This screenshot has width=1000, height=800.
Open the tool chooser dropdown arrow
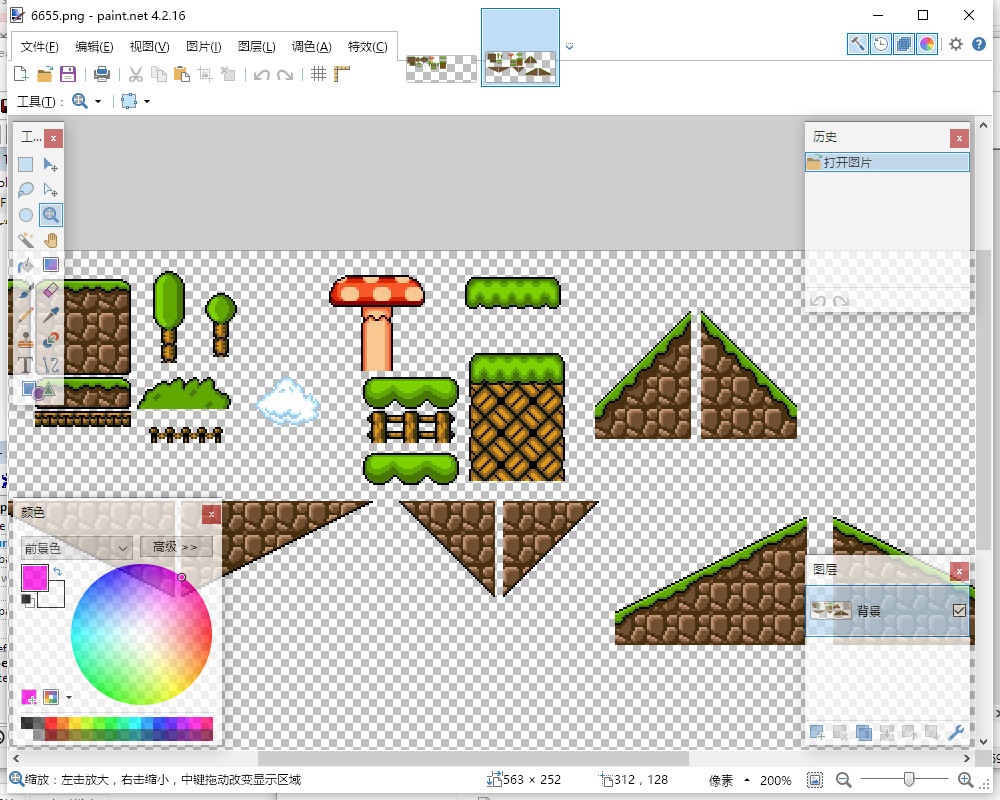pyautogui.click(x=98, y=101)
